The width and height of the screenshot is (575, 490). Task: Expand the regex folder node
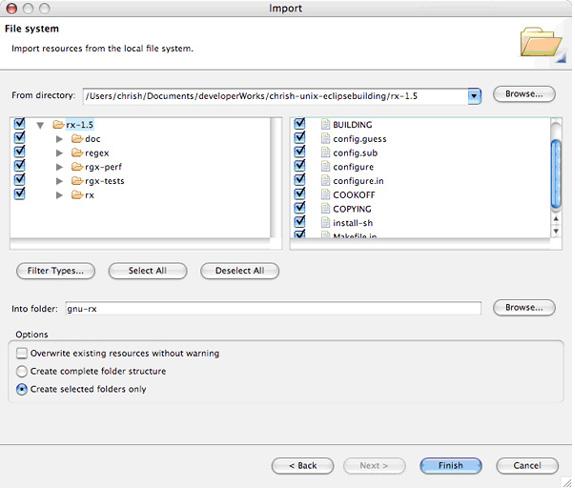[59, 153]
